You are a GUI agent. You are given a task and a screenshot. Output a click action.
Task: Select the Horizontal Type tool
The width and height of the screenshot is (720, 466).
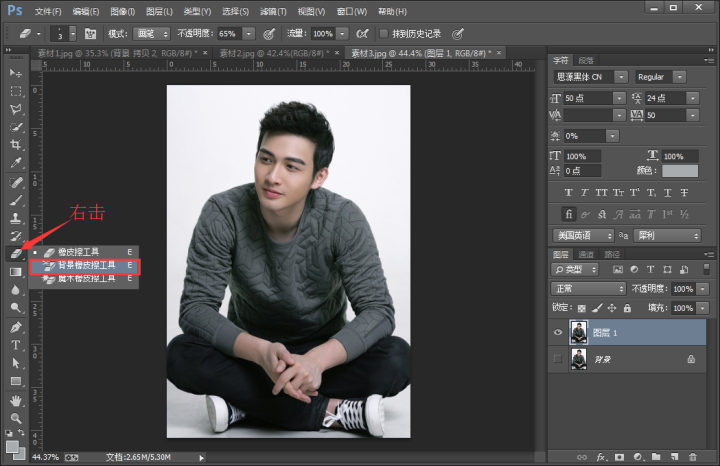click(16, 345)
